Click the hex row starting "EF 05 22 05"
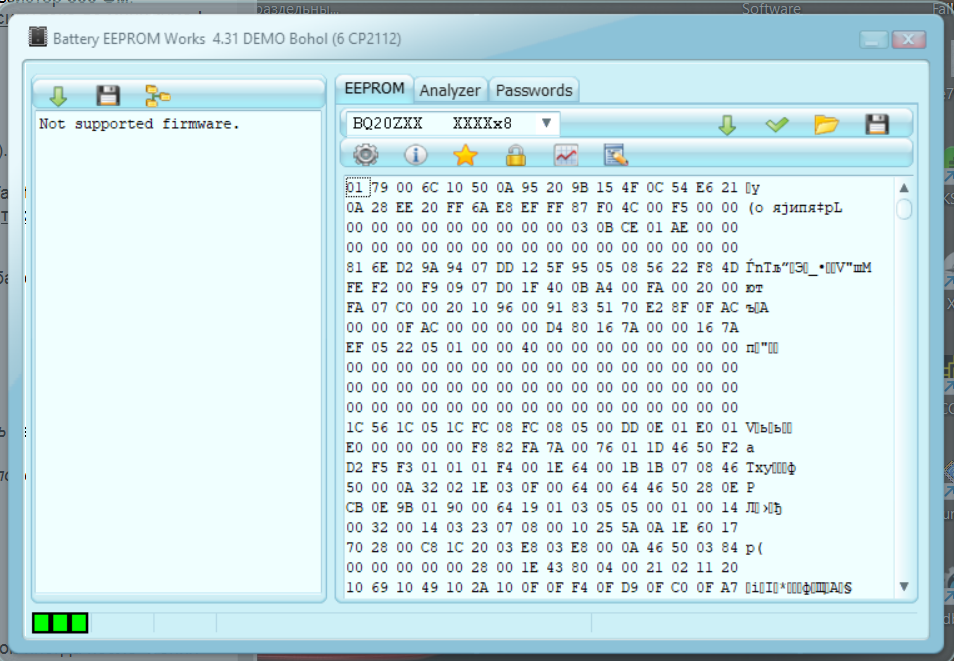 coord(562,348)
